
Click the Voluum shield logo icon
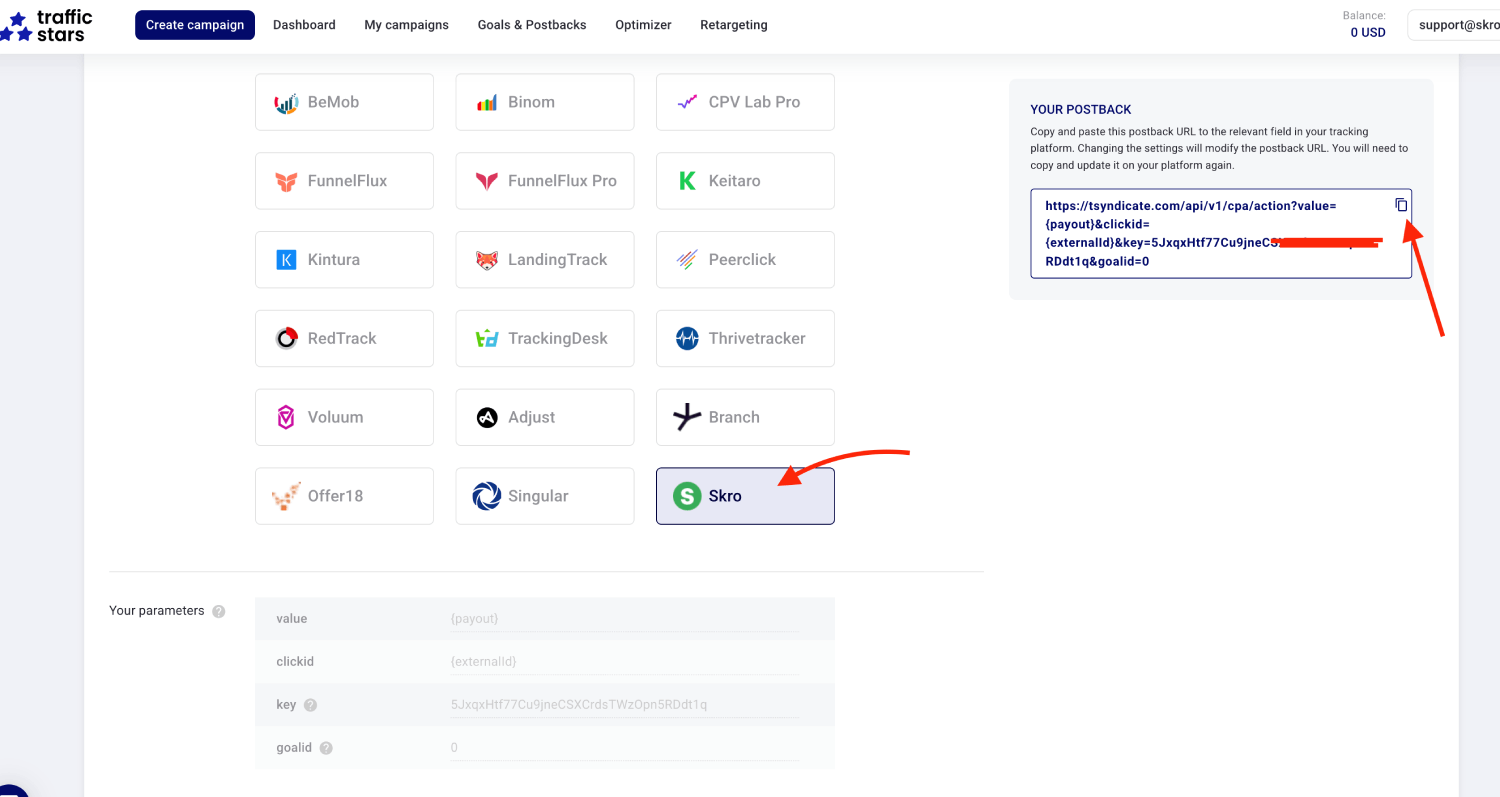pyautogui.click(x=287, y=417)
